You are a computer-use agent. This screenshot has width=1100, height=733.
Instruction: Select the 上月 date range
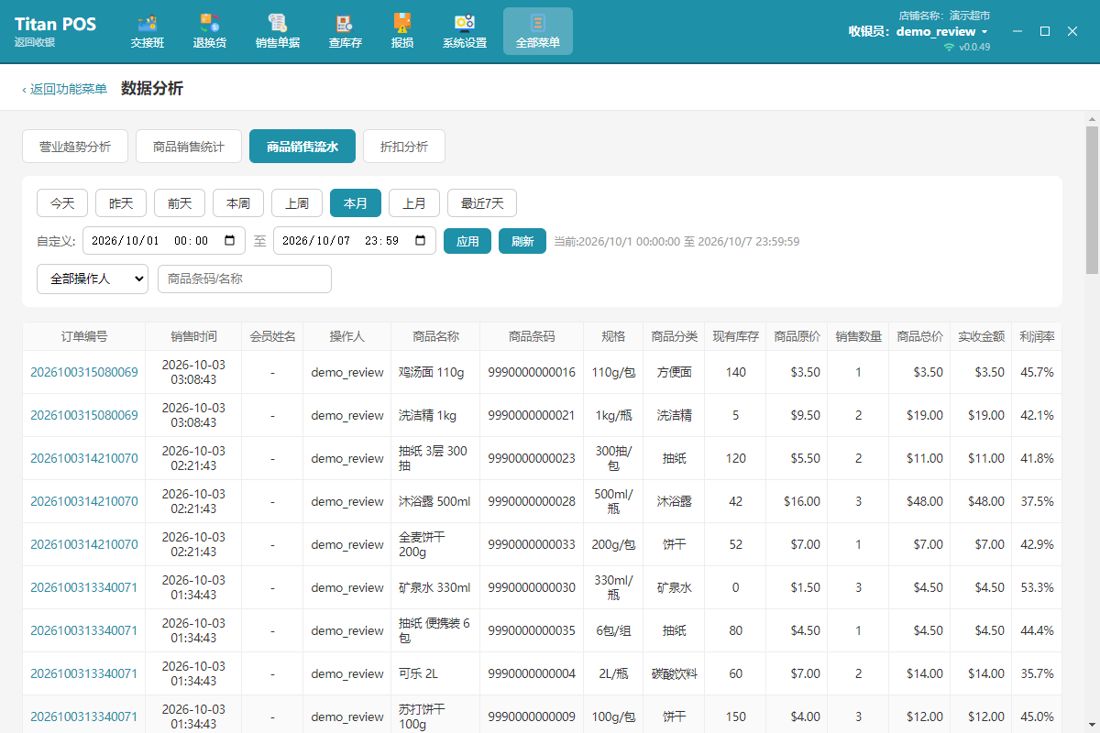click(x=414, y=203)
